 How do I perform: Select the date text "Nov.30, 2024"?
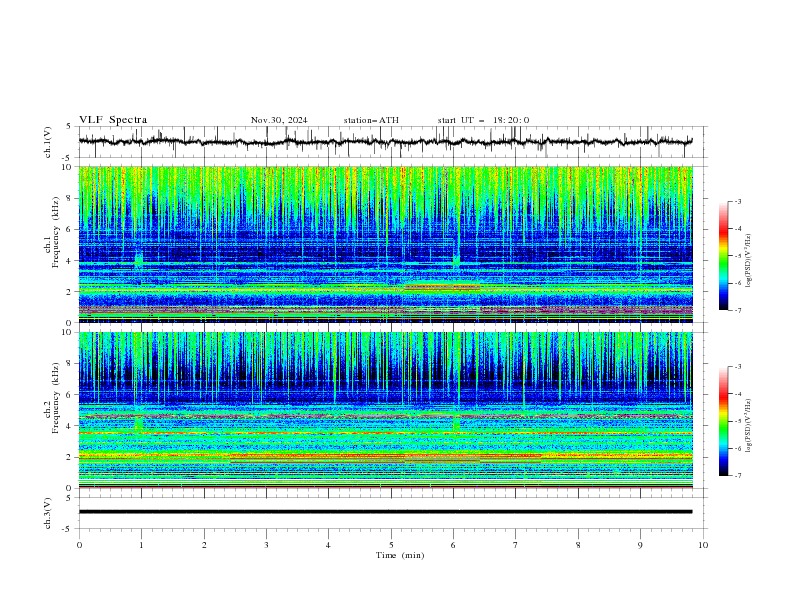click(x=279, y=120)
